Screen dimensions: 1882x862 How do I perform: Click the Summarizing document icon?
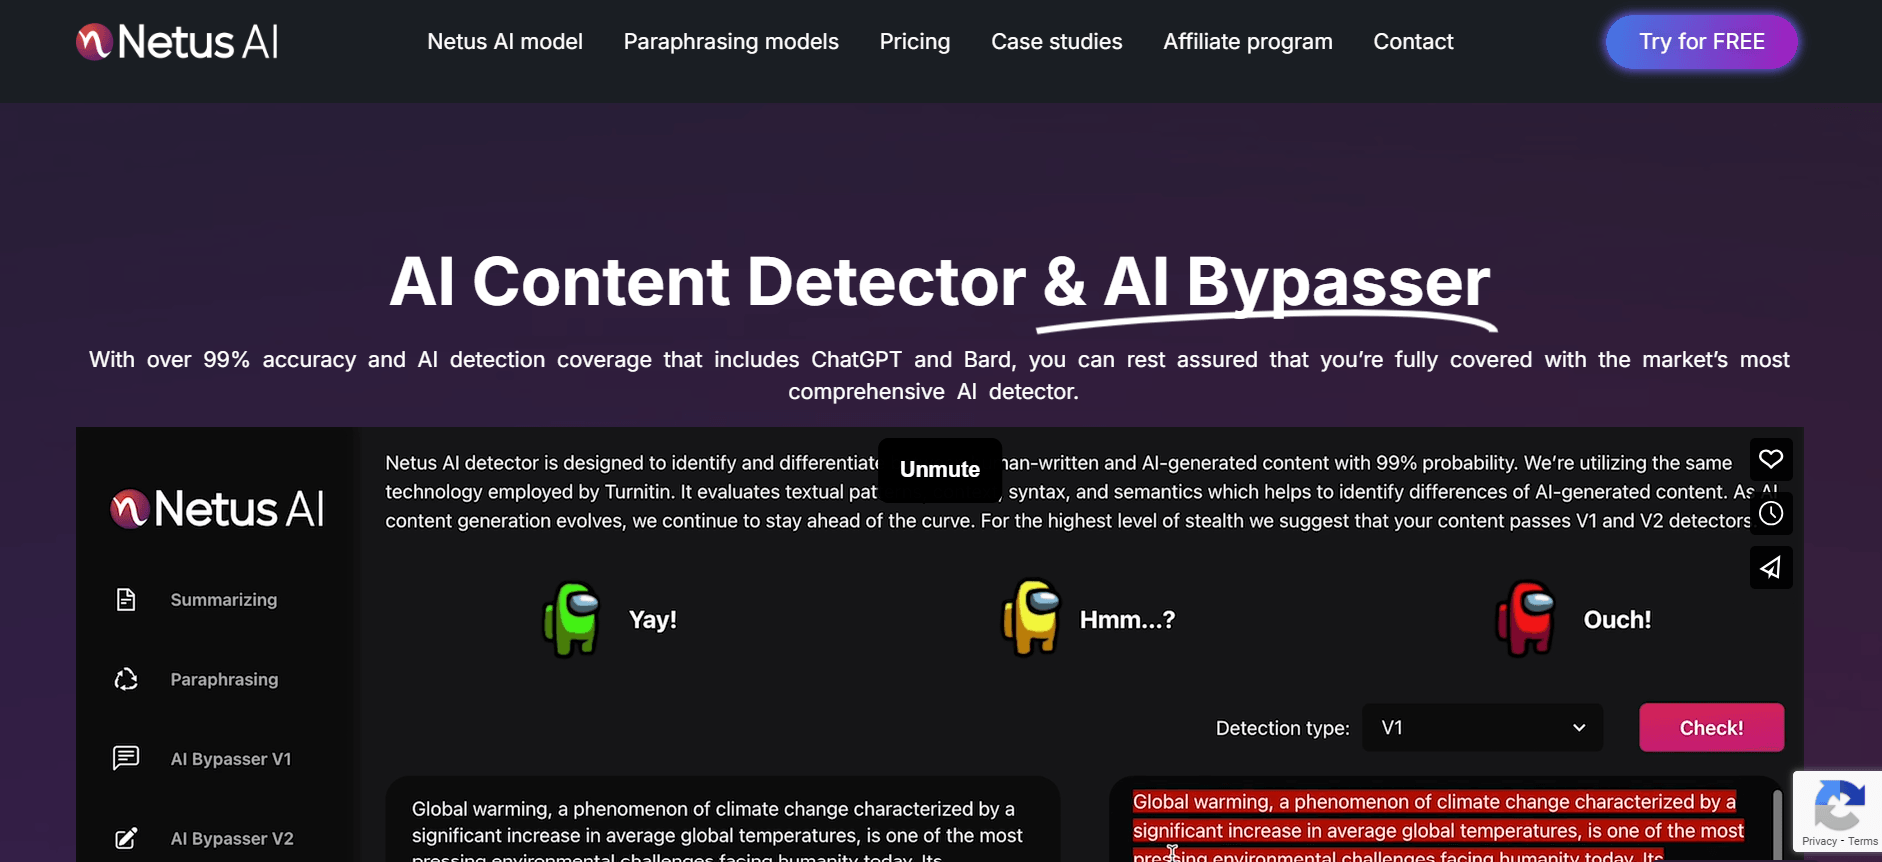click(126, 600)
